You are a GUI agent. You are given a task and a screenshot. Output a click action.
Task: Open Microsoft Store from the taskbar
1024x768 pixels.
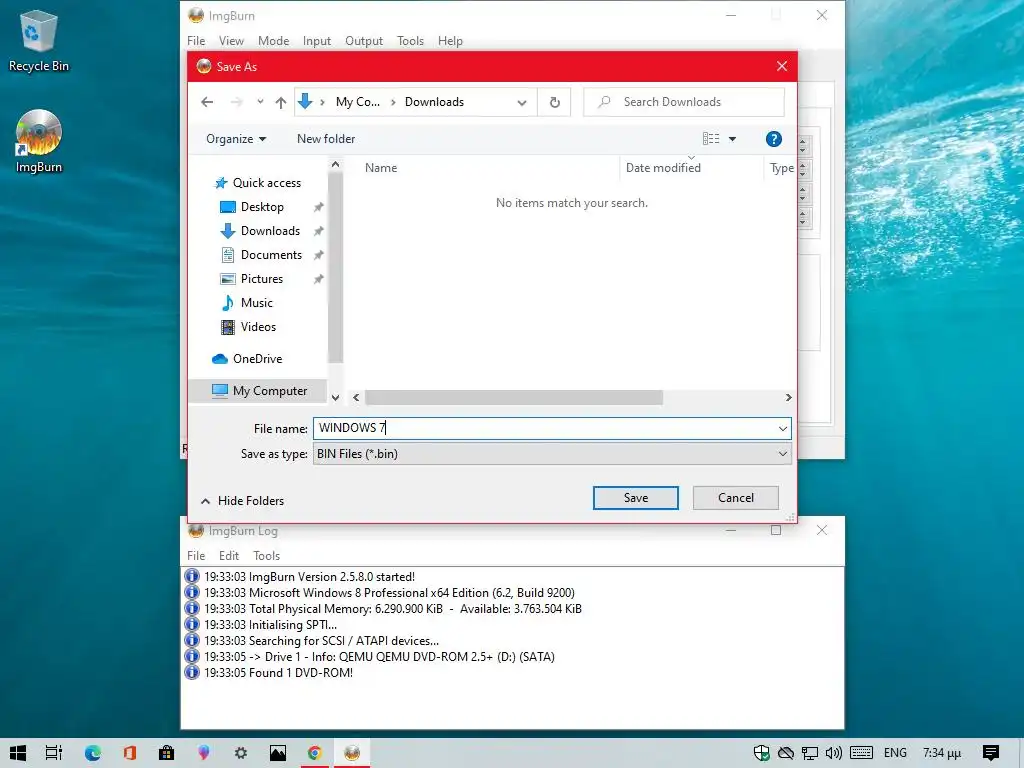click(167, 753)
